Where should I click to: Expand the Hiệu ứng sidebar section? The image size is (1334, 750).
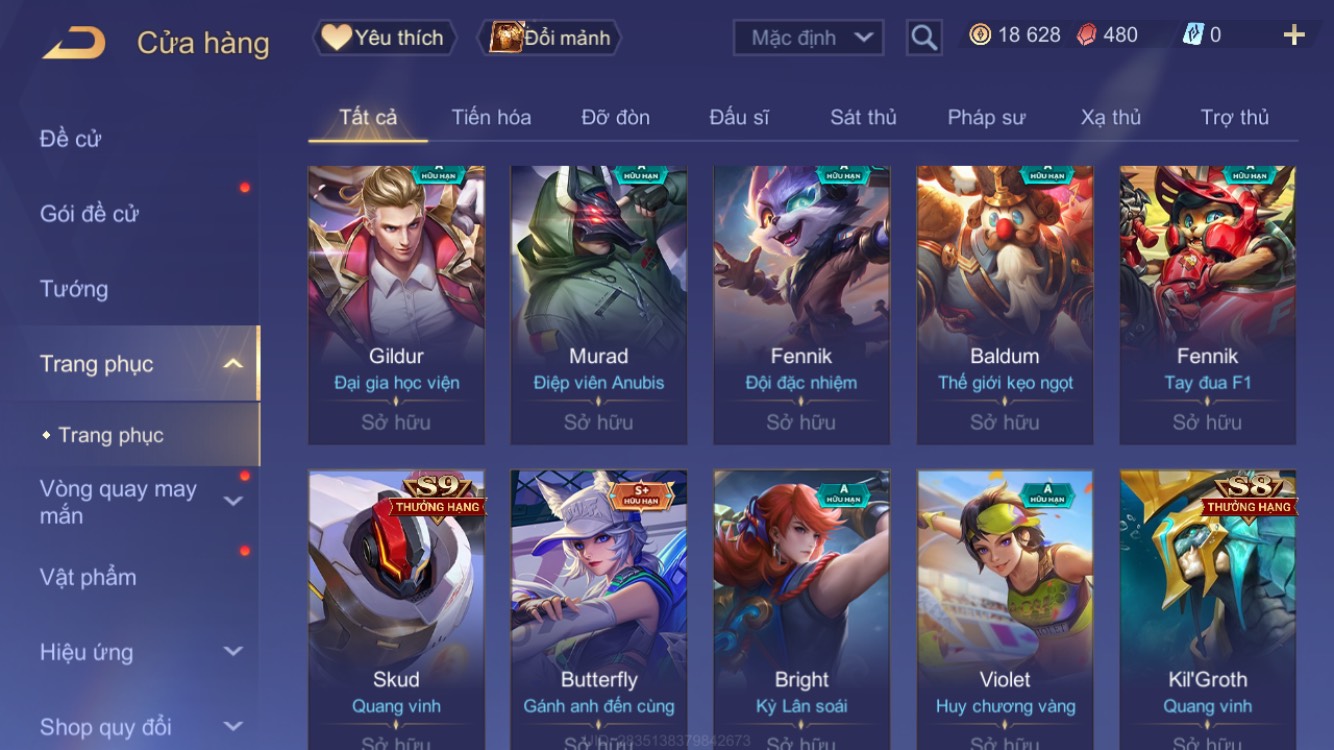[233, 652]
